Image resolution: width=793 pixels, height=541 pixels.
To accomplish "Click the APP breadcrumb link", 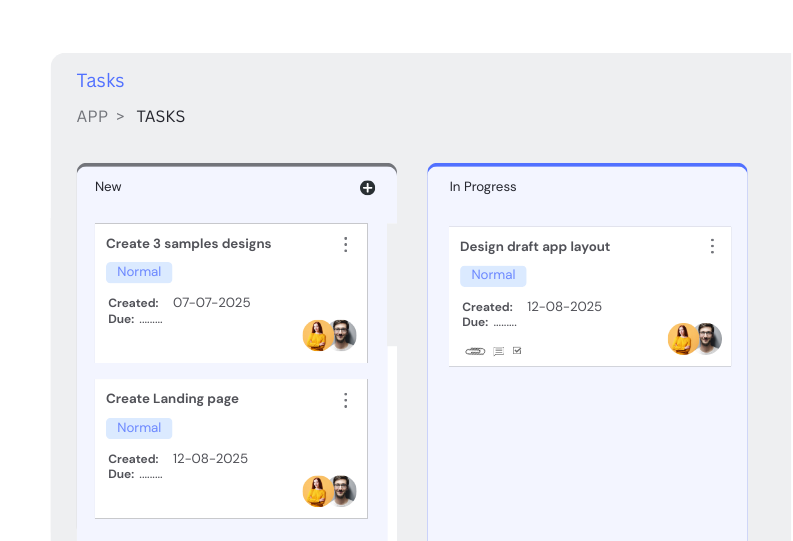I will tap(92, 116).
